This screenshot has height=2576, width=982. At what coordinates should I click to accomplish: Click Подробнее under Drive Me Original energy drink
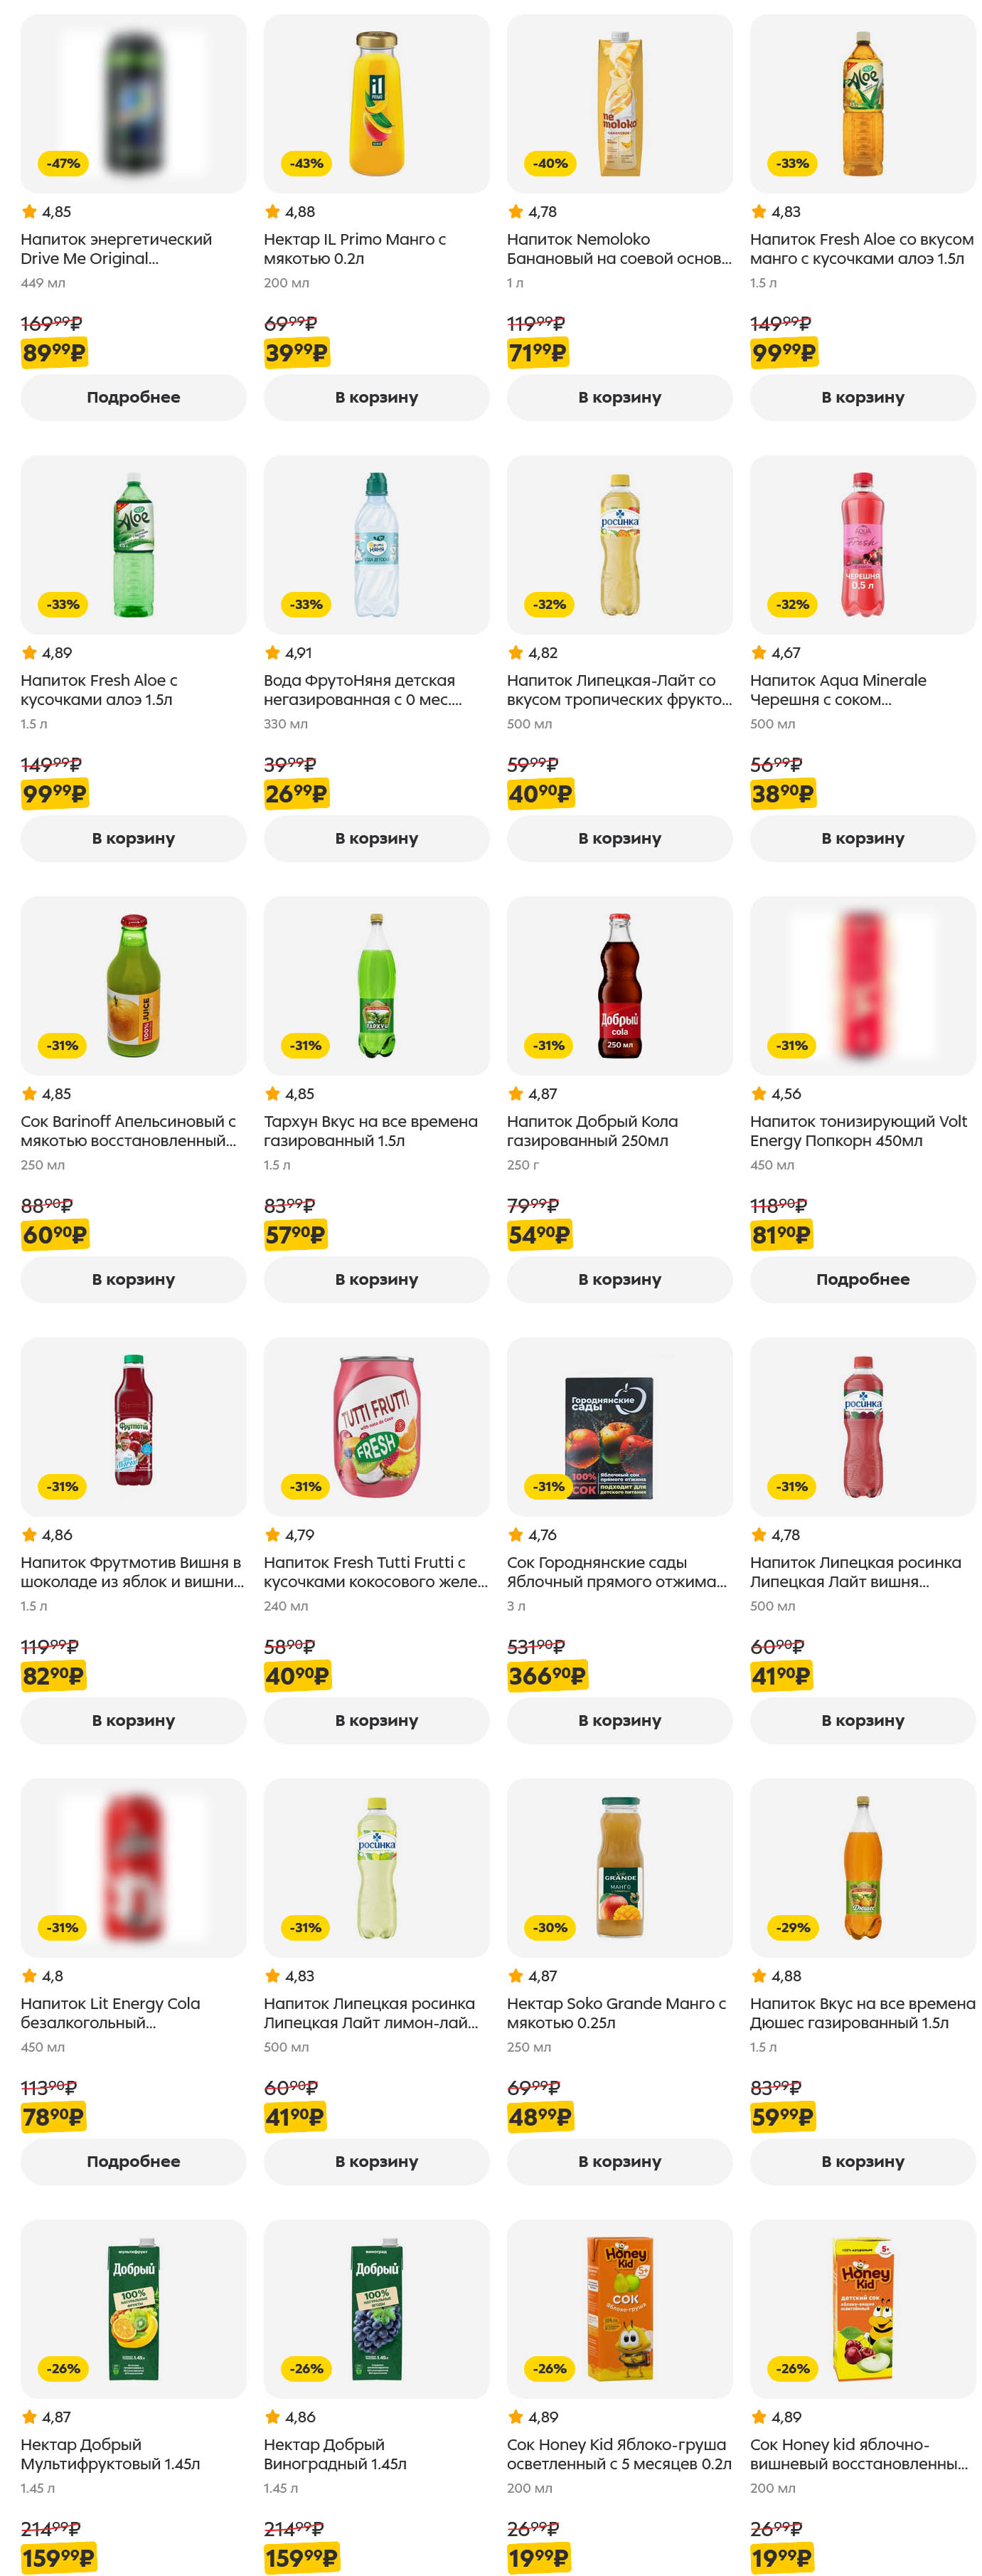[133, 397]
